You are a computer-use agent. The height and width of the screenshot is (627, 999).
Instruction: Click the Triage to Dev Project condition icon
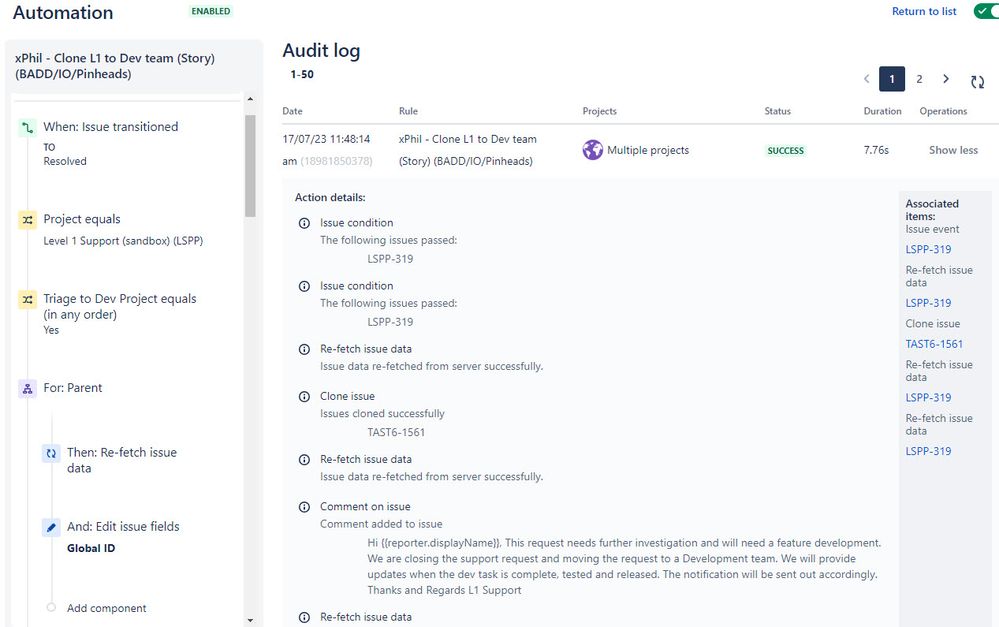point(27,299)
